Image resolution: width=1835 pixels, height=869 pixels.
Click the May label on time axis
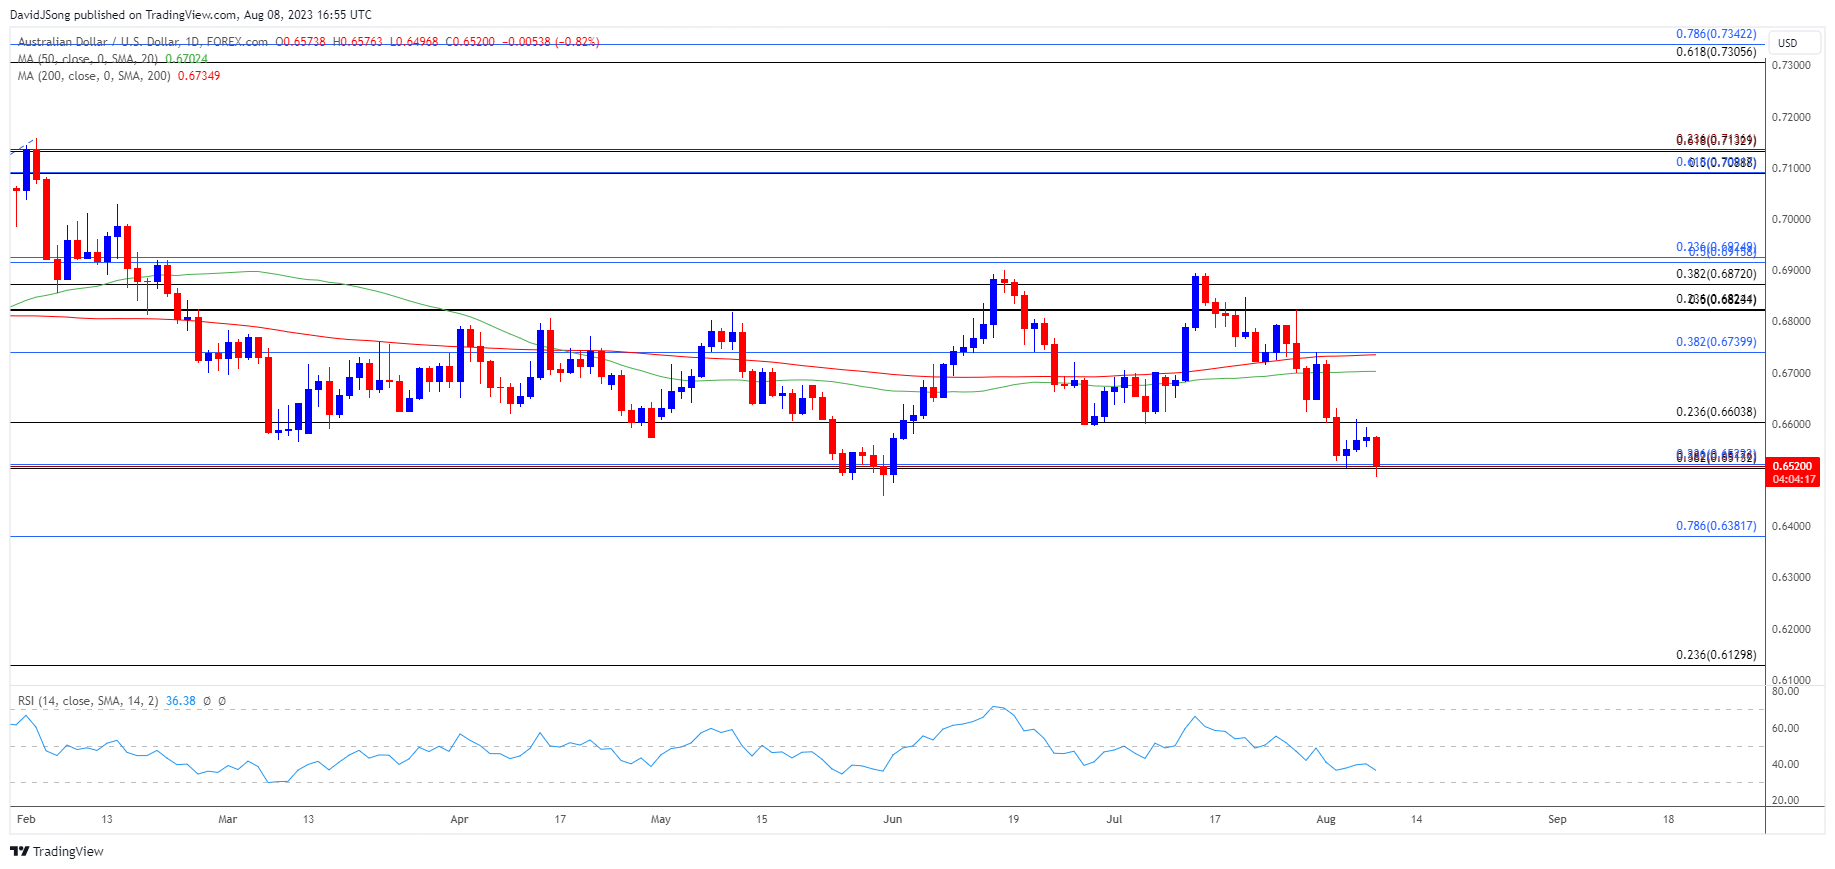pyautogui.click(x=660, y=819)
